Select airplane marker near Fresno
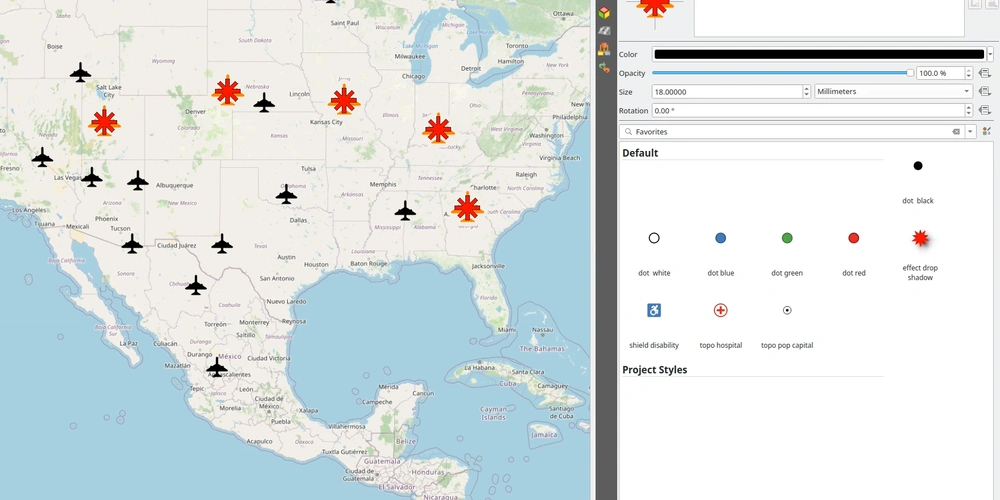 click(x=42, y=157)
